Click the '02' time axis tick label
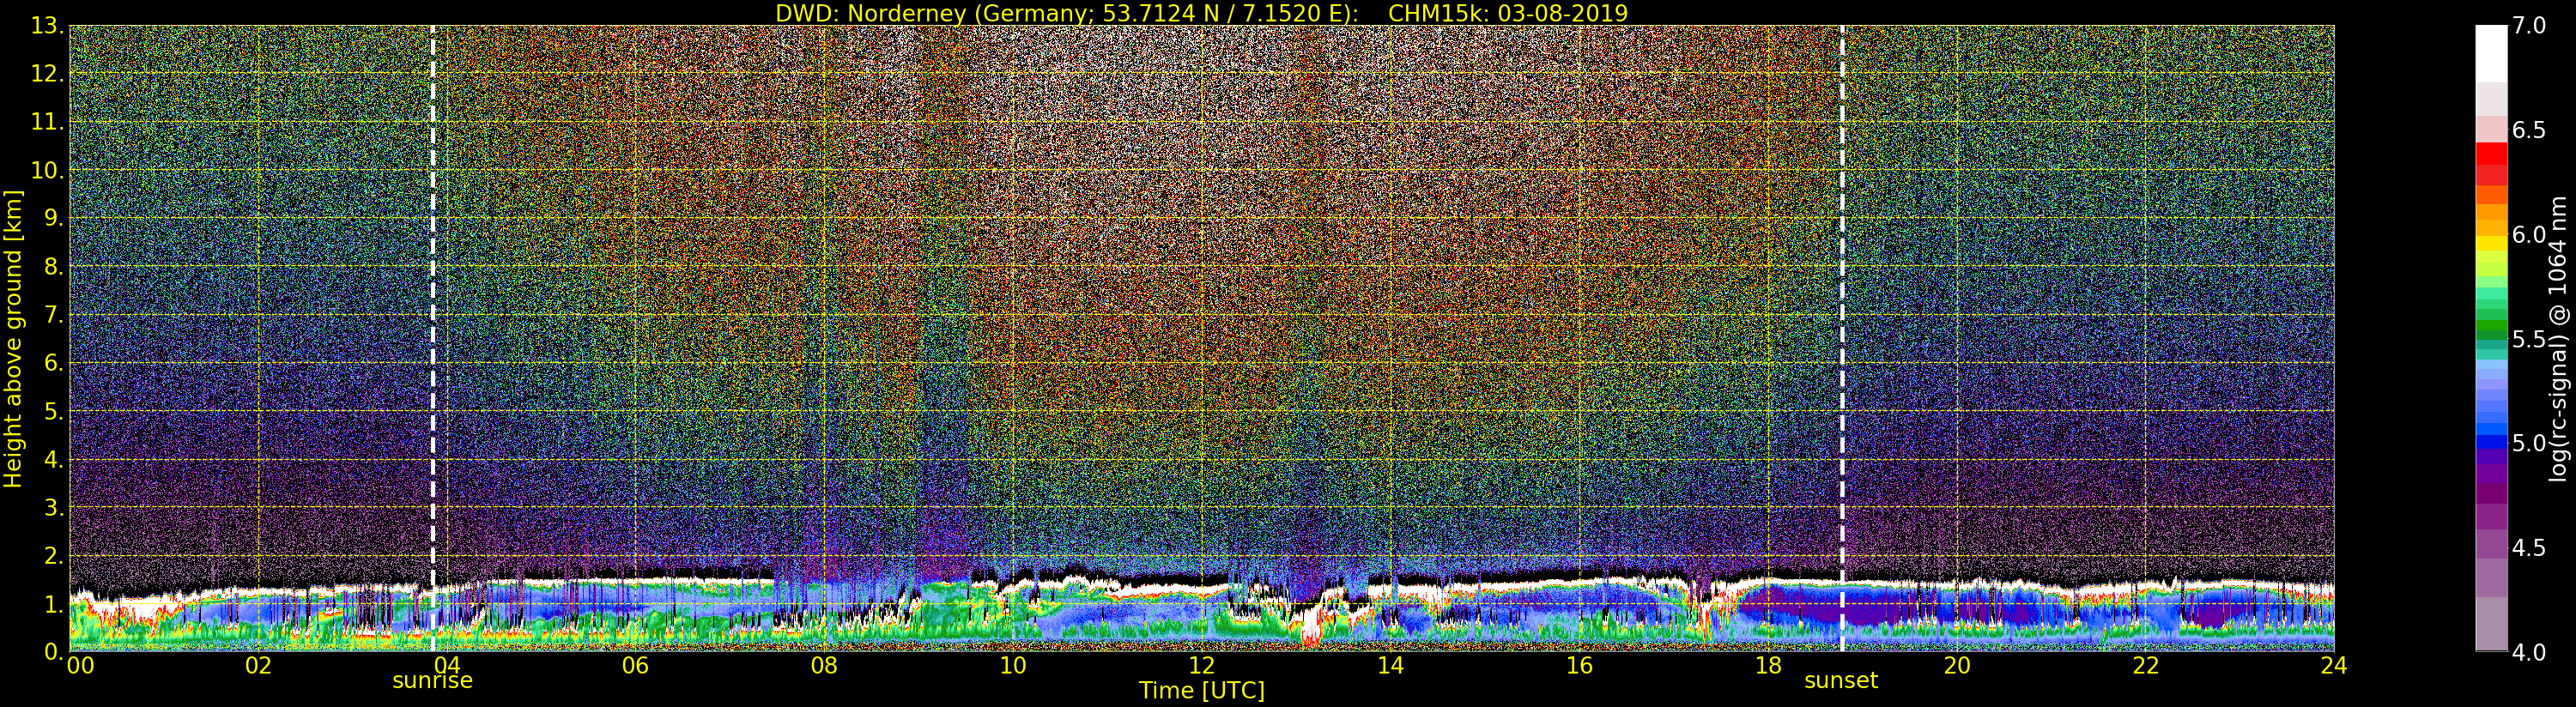 [x=258, y=666]
